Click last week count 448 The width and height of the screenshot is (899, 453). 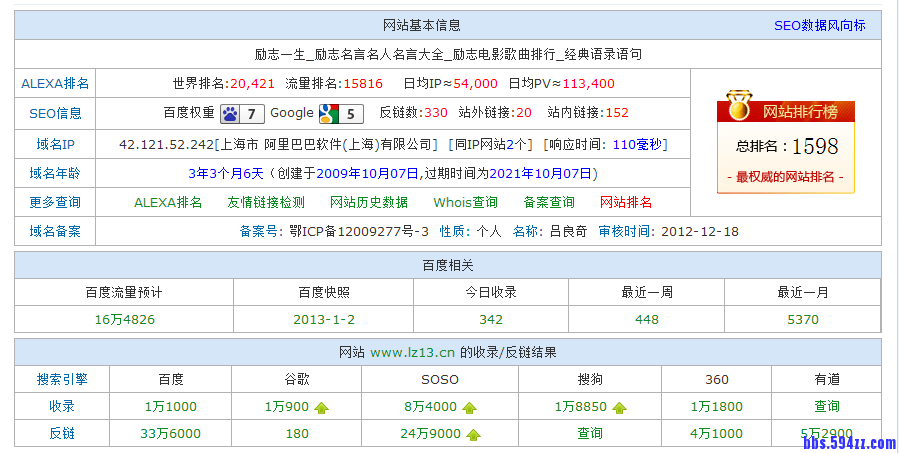click(647, 319)
